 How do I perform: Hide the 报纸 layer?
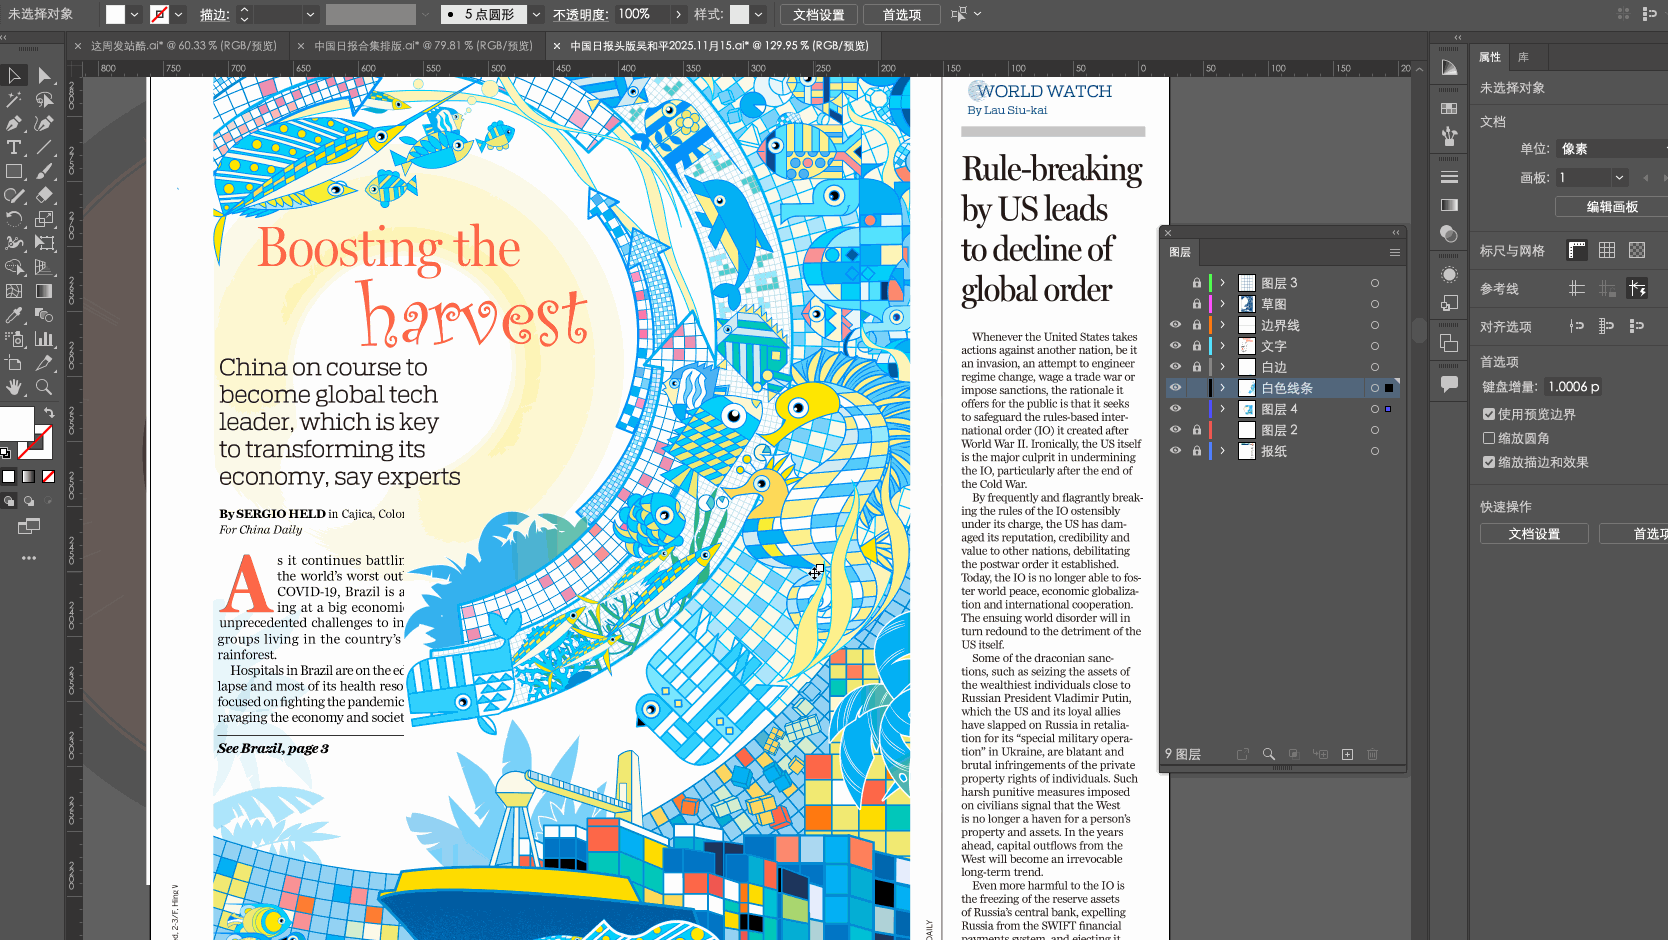(x=1175, y=451)
